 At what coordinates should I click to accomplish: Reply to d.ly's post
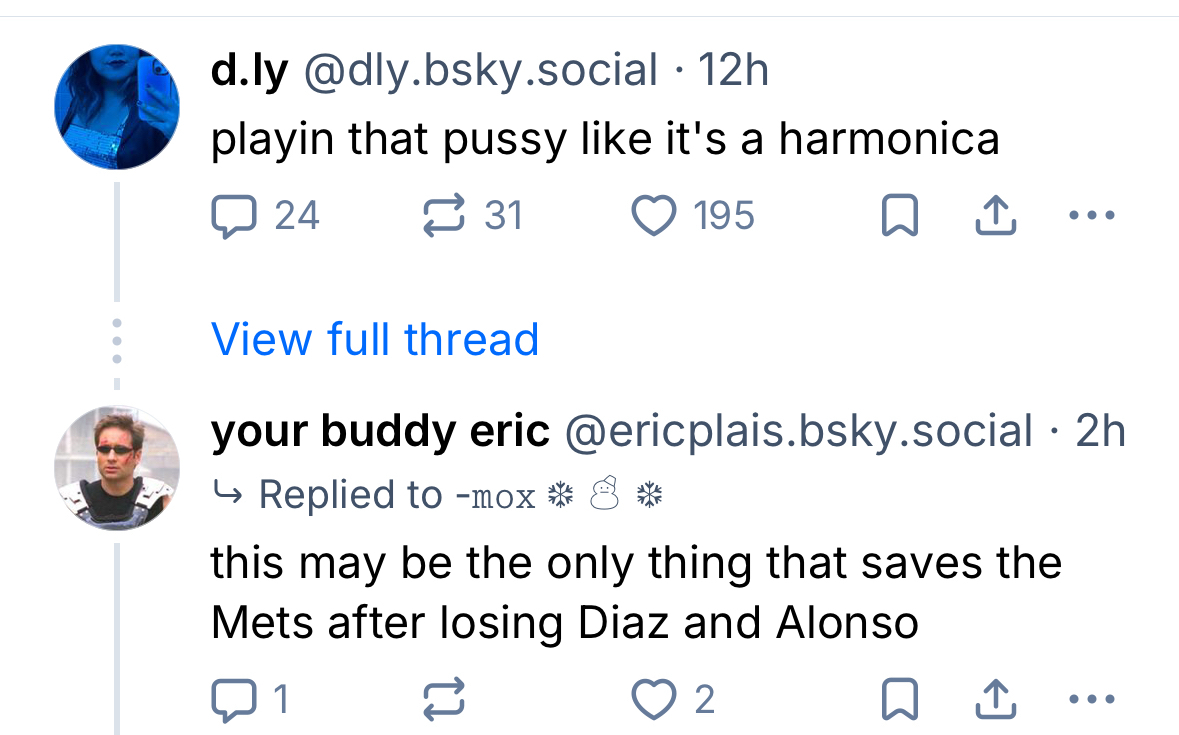232,215
